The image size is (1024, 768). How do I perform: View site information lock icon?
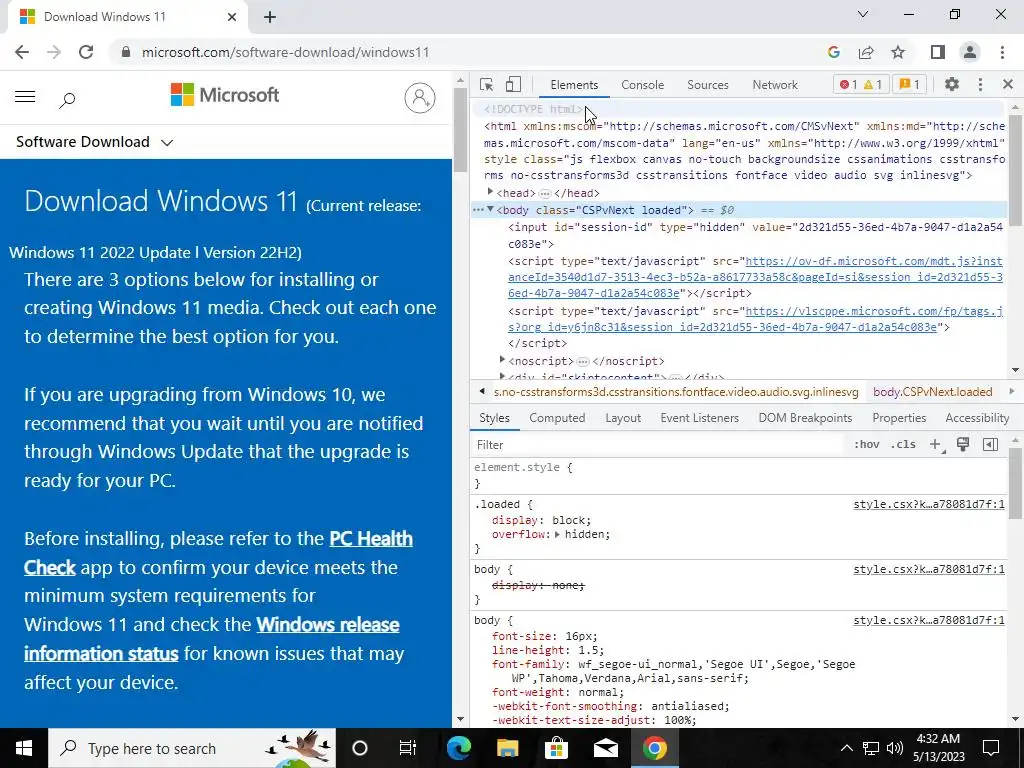coord(126,52)
